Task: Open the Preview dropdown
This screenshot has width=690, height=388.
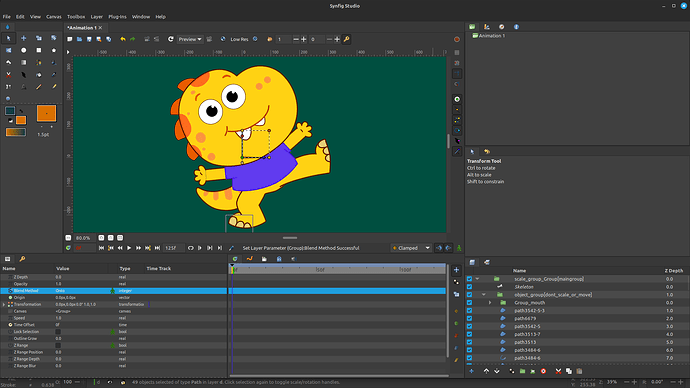Action: pyautogui.click(x=190, y=39)
